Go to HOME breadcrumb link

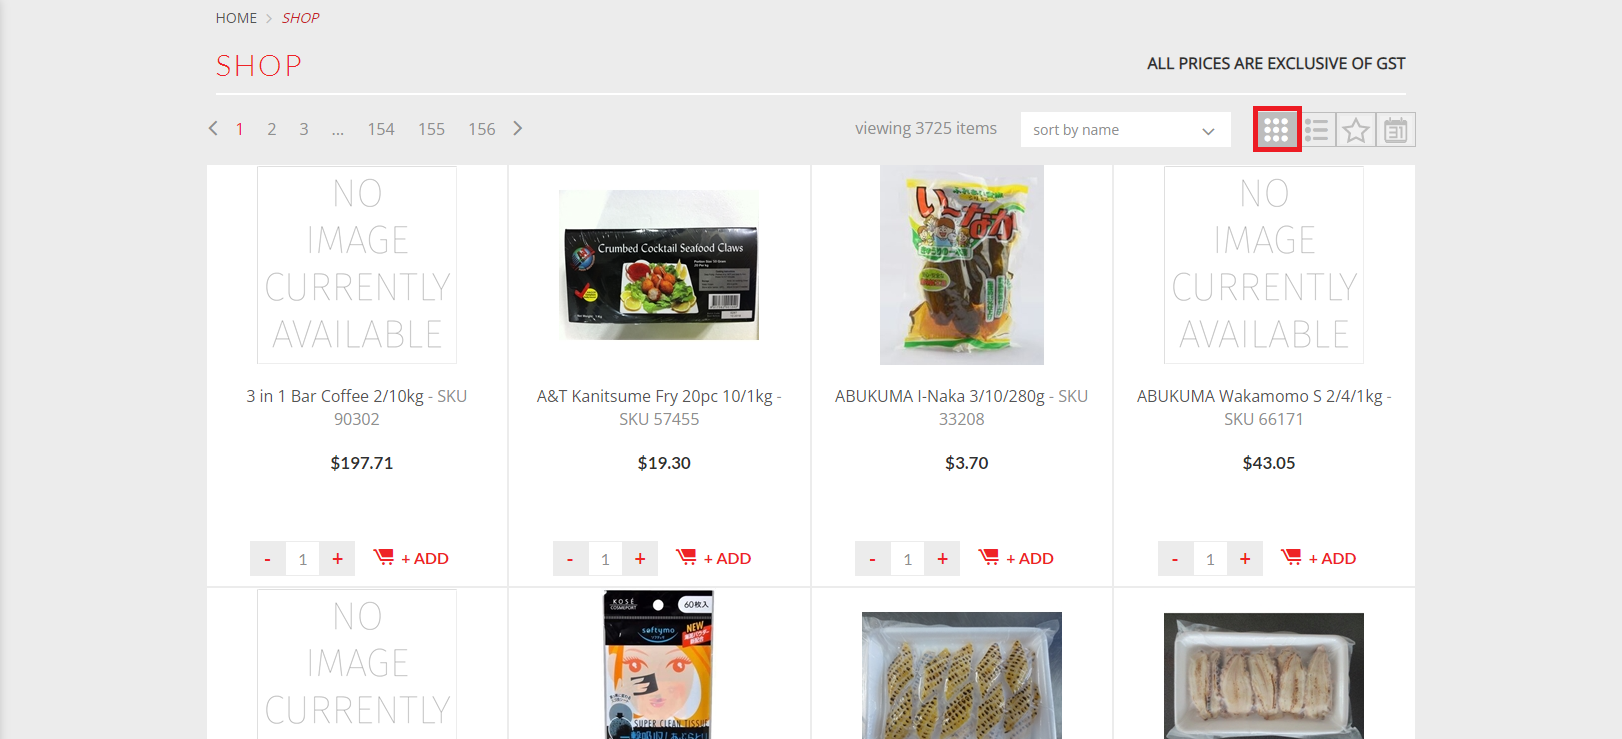tap(236, 18)
